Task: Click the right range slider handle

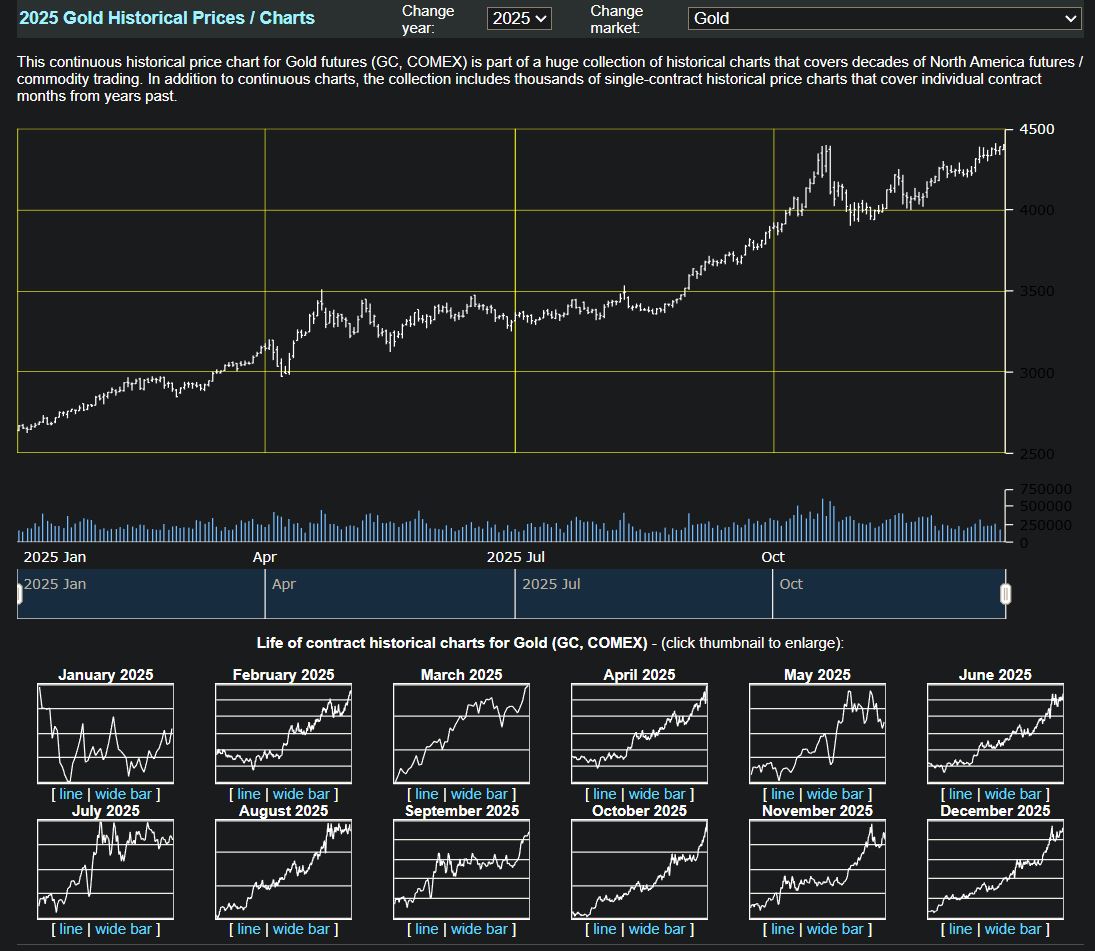Action: (x=1006, y=594)
